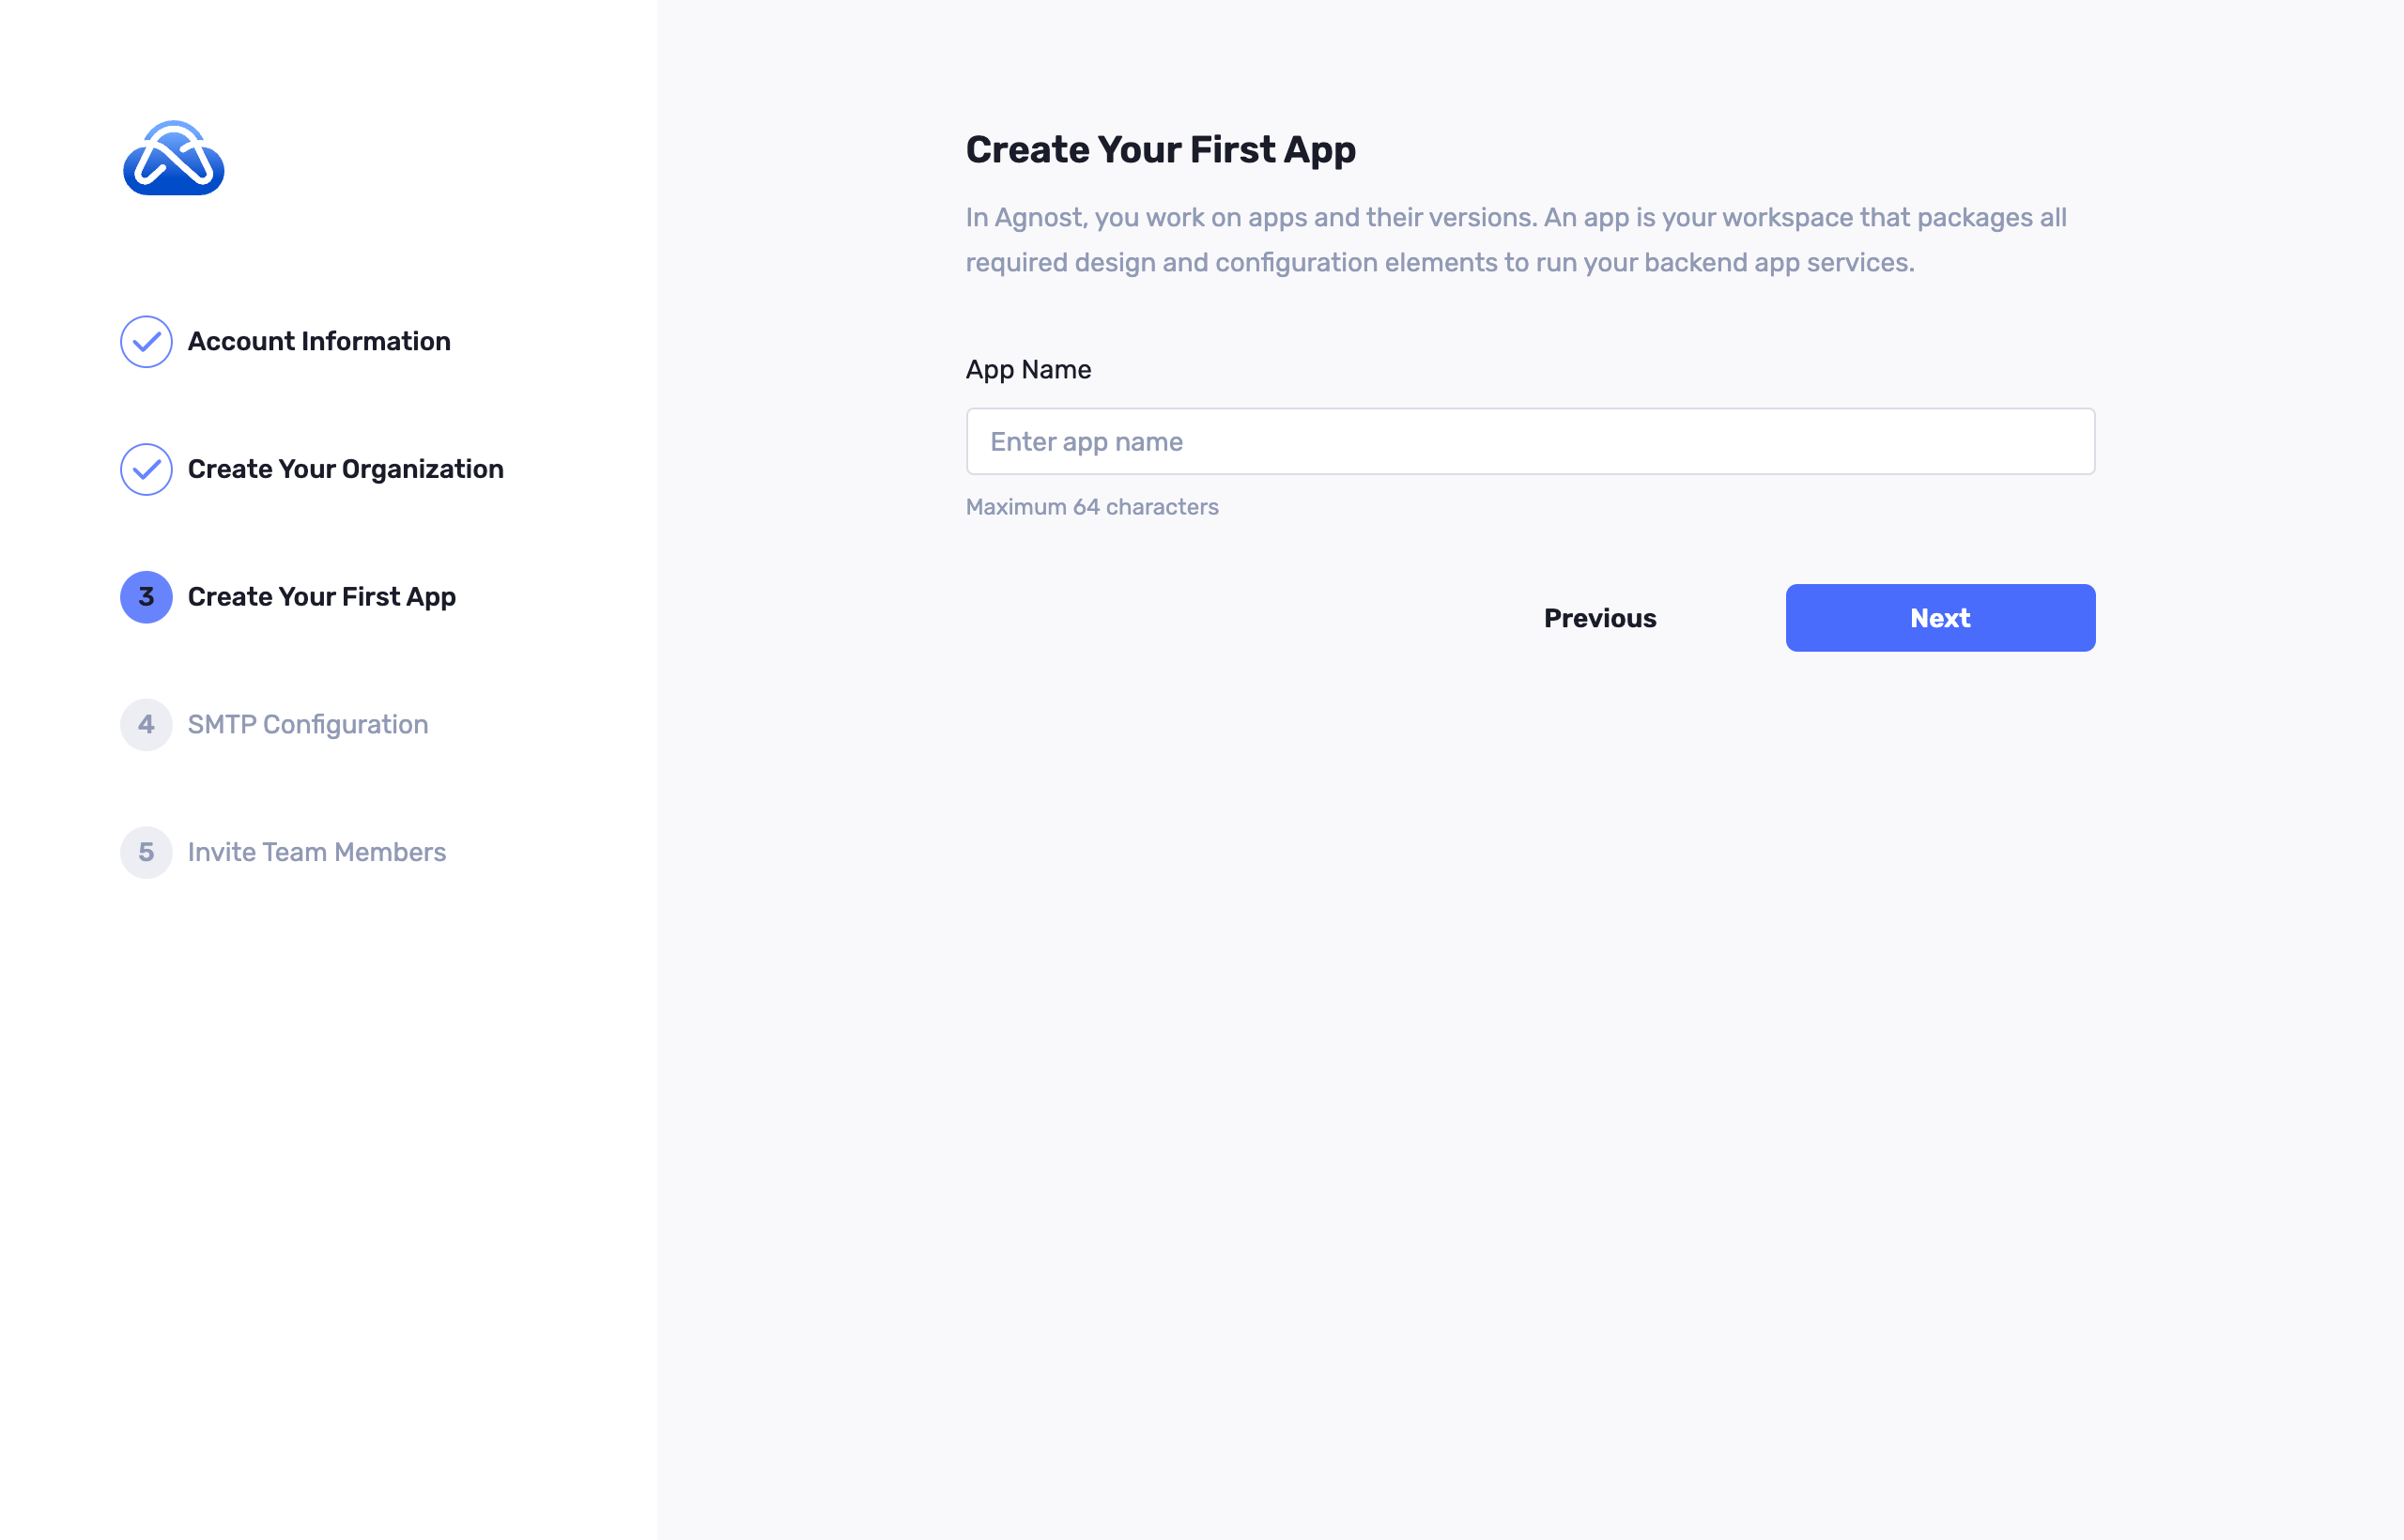Open the Create Your Organization step

point(345,469)
